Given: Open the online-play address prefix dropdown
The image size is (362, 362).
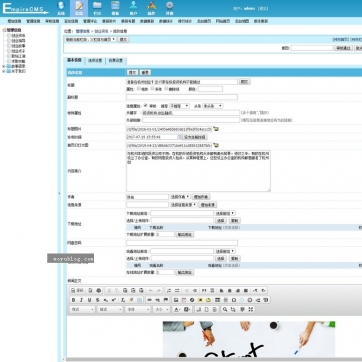Looking at the screenshot, I should tap(225, 251).
